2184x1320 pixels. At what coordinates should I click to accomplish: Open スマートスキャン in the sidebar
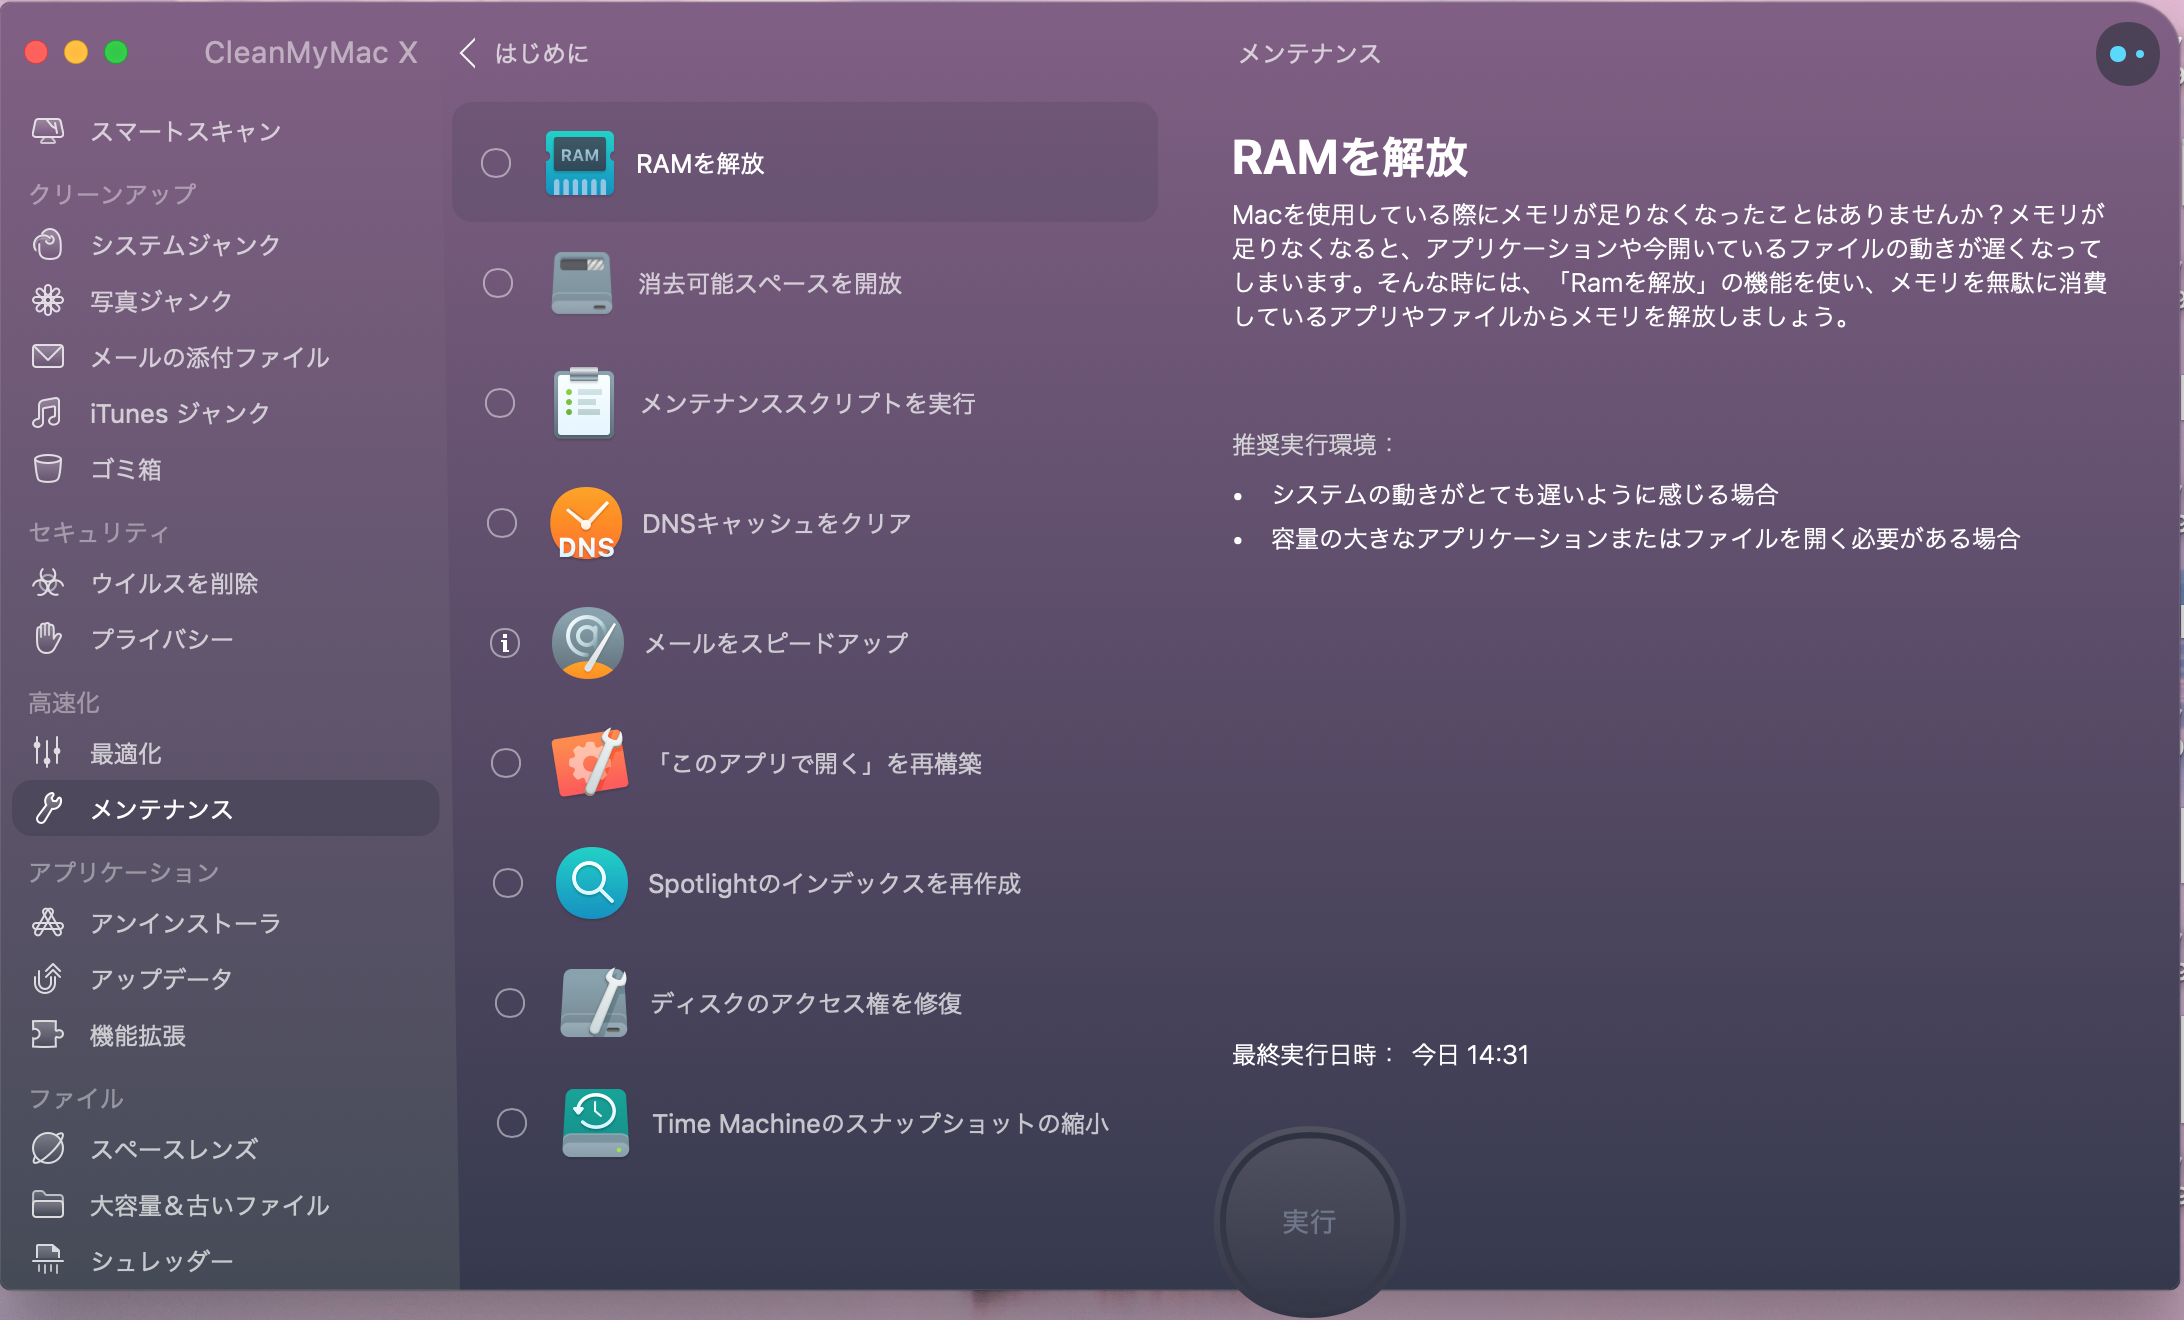pyautogui.click(x=226, y=131)
